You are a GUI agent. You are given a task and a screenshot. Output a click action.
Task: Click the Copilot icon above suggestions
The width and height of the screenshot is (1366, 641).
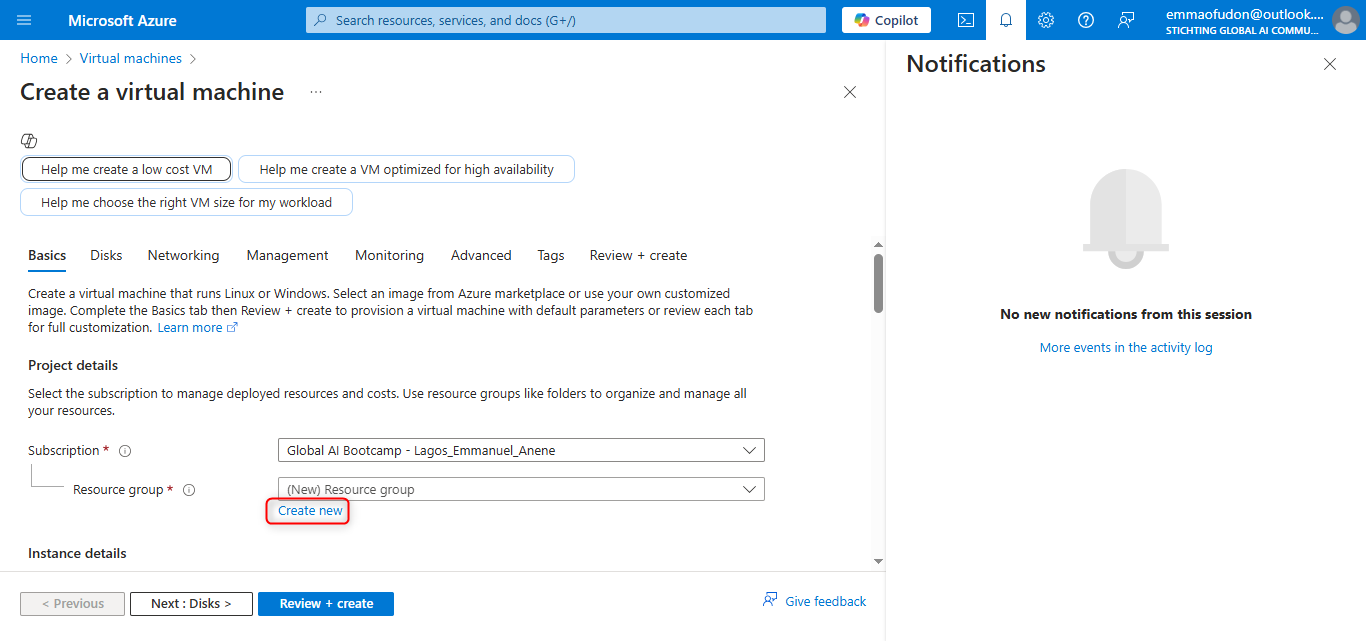(x=29, y=141)
